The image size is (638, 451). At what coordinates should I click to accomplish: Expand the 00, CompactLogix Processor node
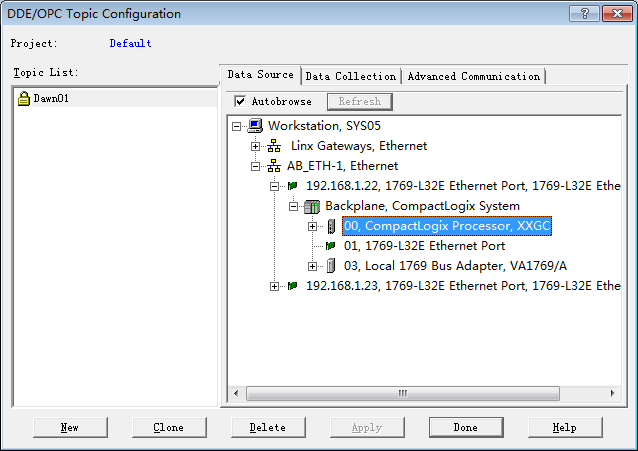tap(312, 226)
